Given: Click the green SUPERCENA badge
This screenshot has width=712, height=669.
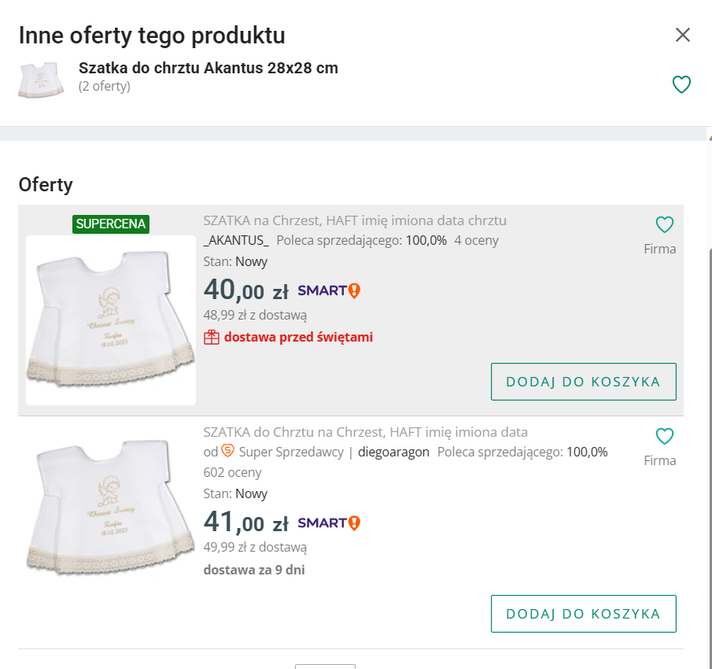Looking at the screenshot, I should 111,224.
